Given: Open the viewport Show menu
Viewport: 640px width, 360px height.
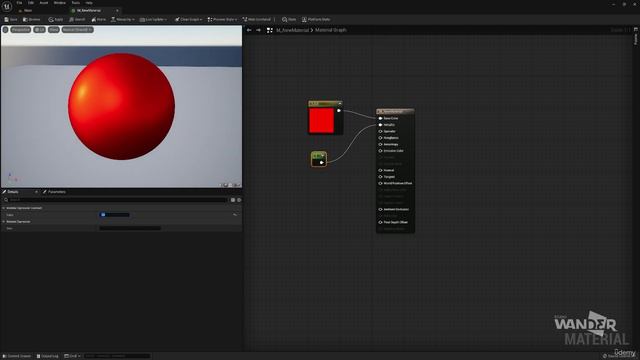Looking at the screenshot, I should pos(53,30).
